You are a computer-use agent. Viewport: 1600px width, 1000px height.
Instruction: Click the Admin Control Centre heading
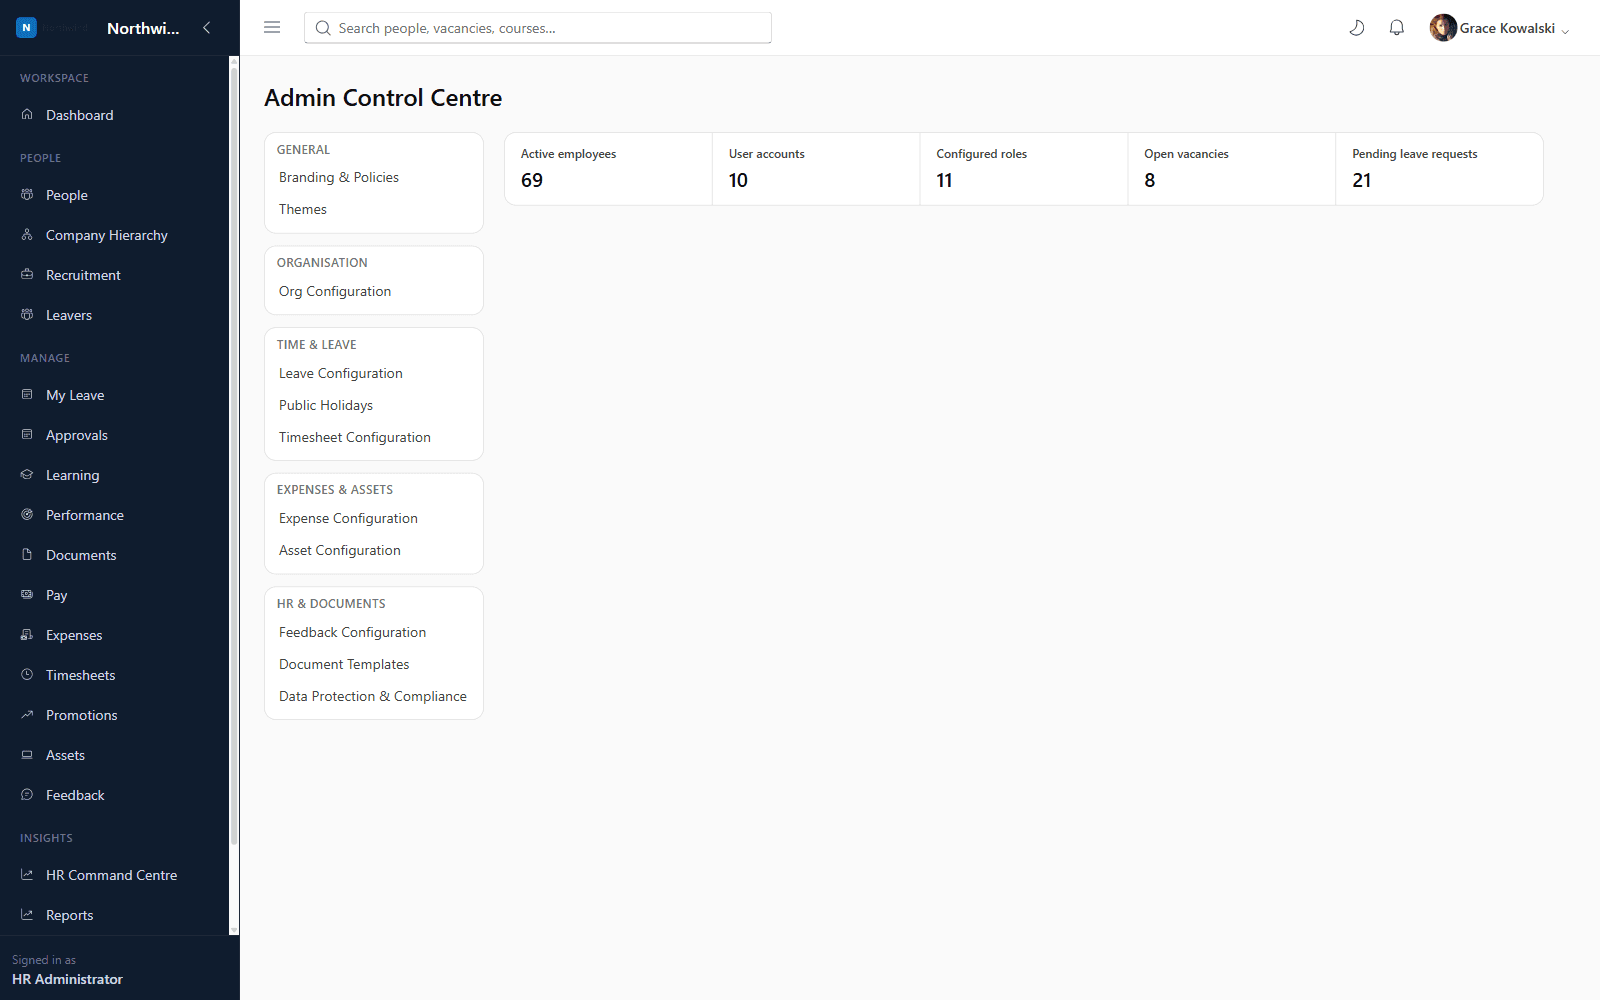(x=383, y=98)
